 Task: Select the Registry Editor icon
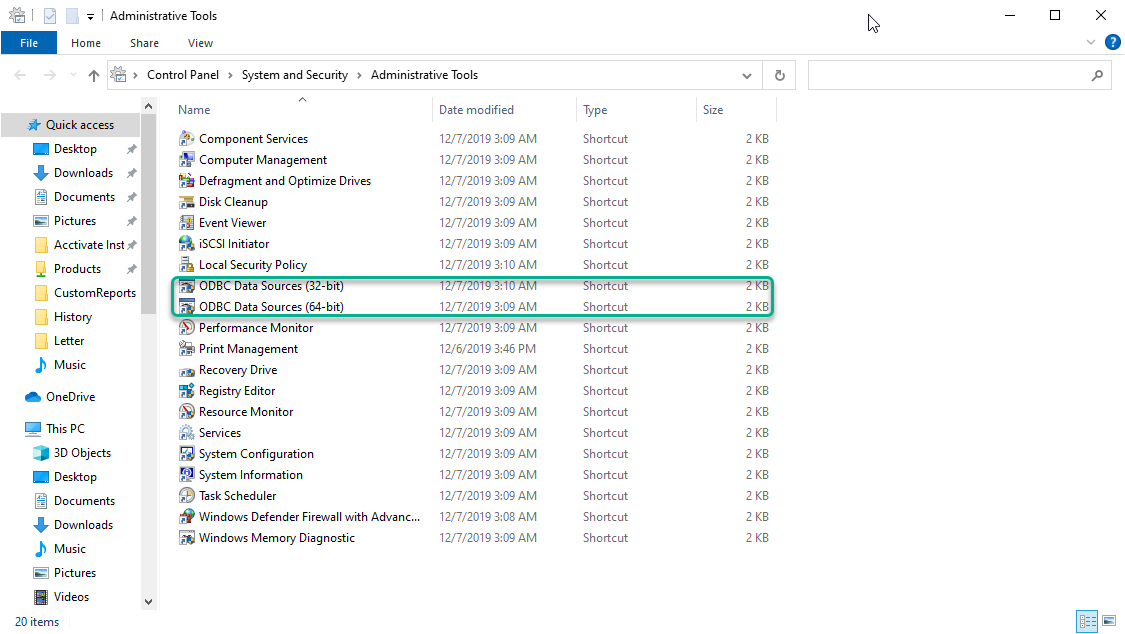tap(187, 390)
